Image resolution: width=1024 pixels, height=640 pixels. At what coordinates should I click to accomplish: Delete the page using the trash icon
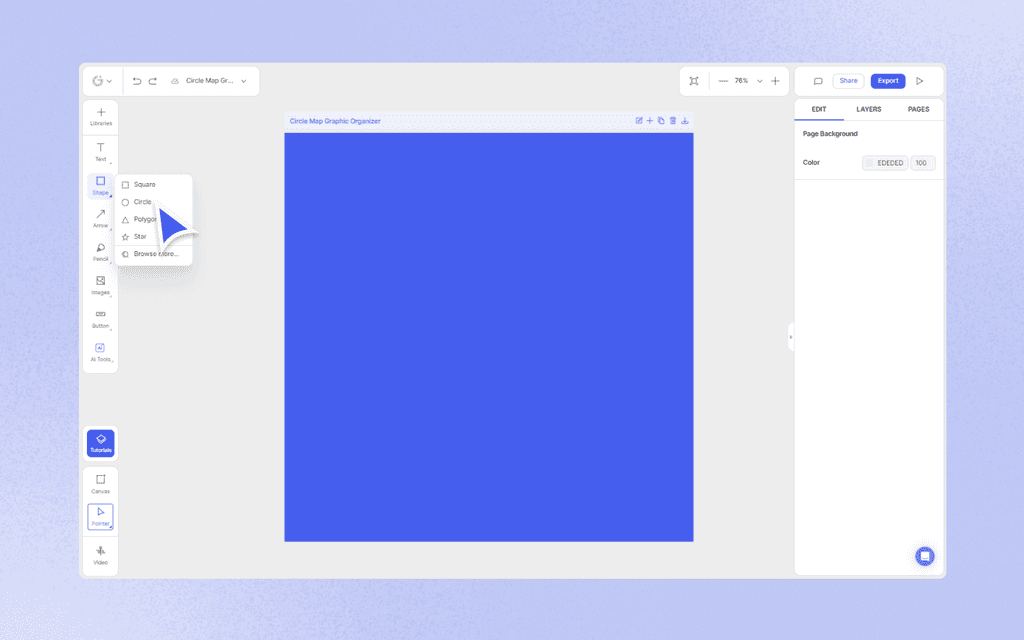672,120
